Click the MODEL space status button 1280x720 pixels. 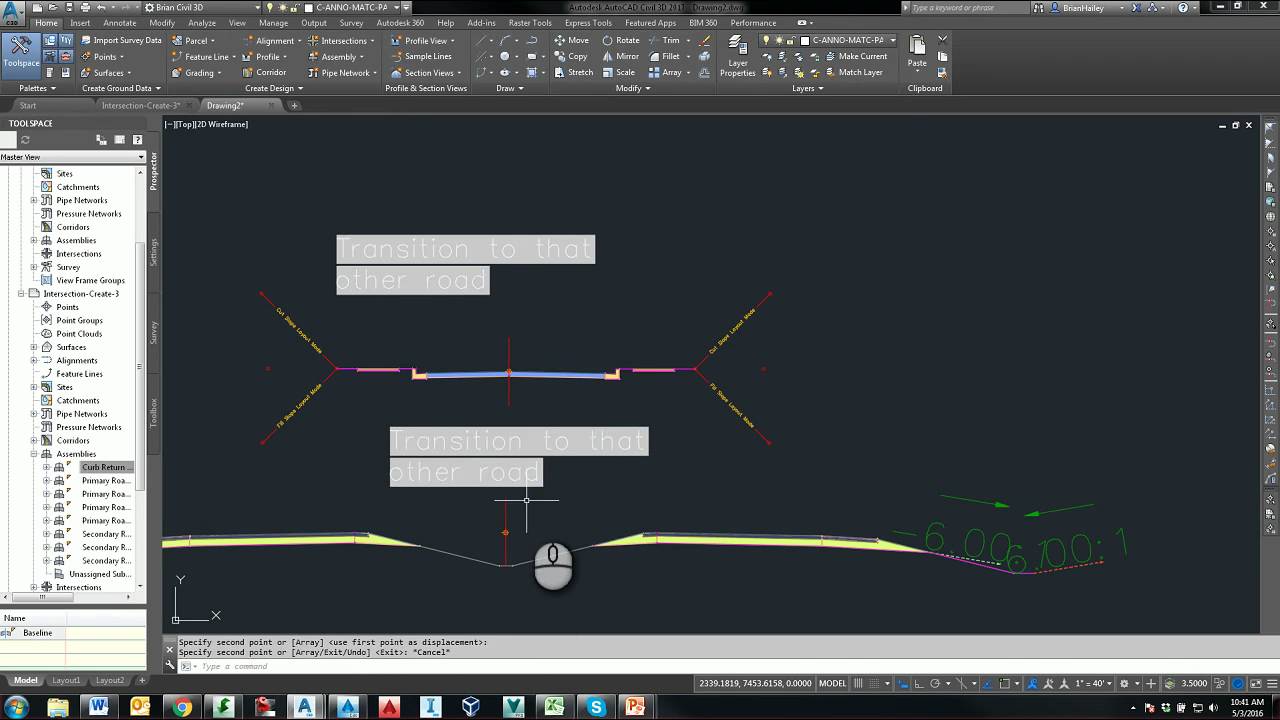point(832,684)
